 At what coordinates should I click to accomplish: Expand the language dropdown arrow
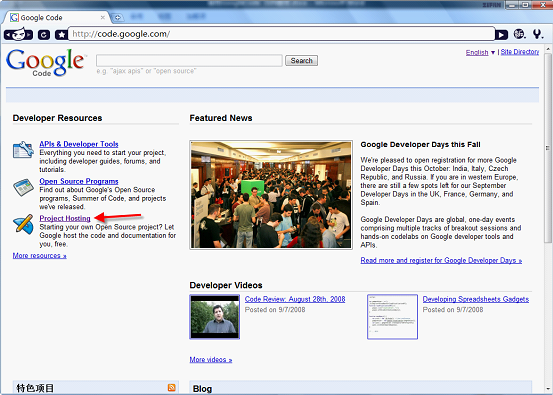click(493, 53)
